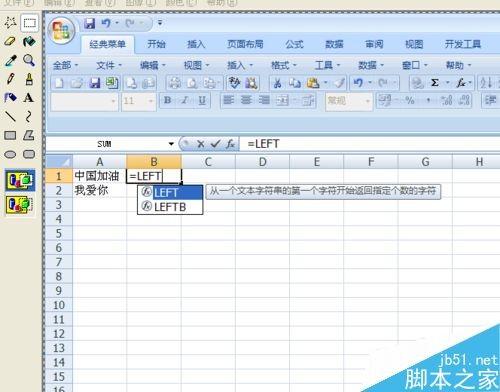
Task: Click the AutoSum sigma icon
Action: (434, 83)
